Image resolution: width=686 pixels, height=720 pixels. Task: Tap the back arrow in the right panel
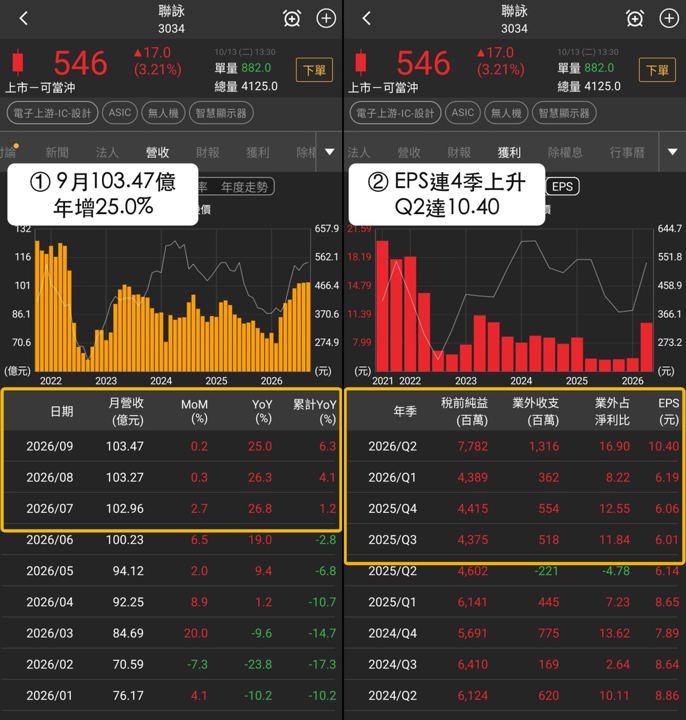tap(366, 19)
